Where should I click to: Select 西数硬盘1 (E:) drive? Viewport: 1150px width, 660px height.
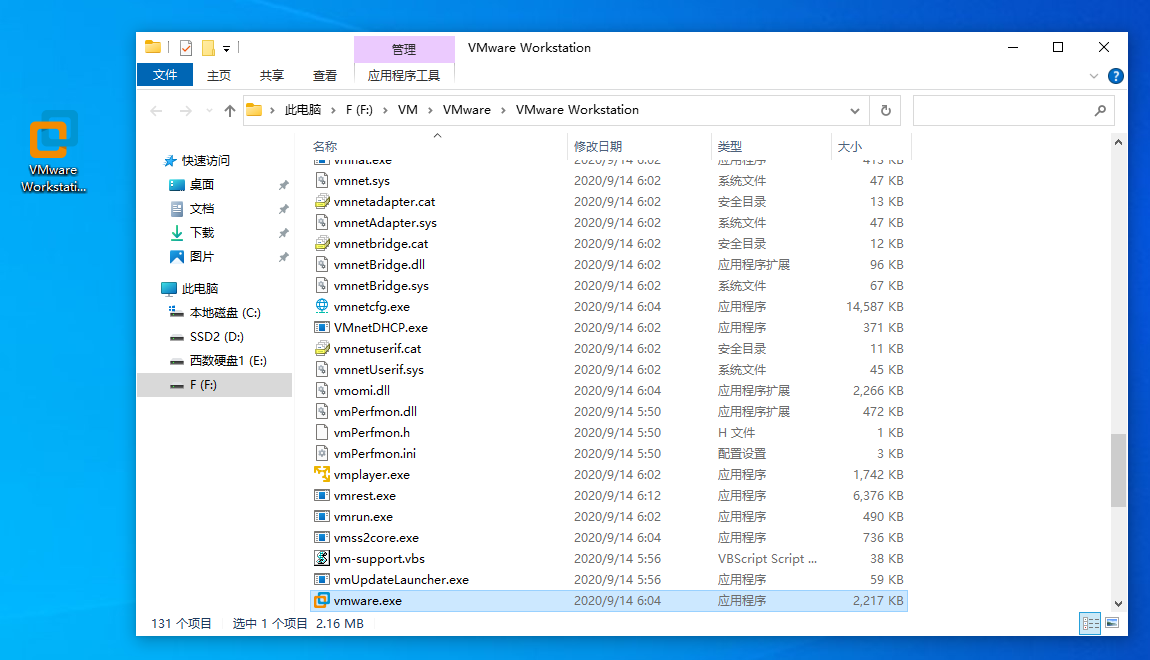228,361
